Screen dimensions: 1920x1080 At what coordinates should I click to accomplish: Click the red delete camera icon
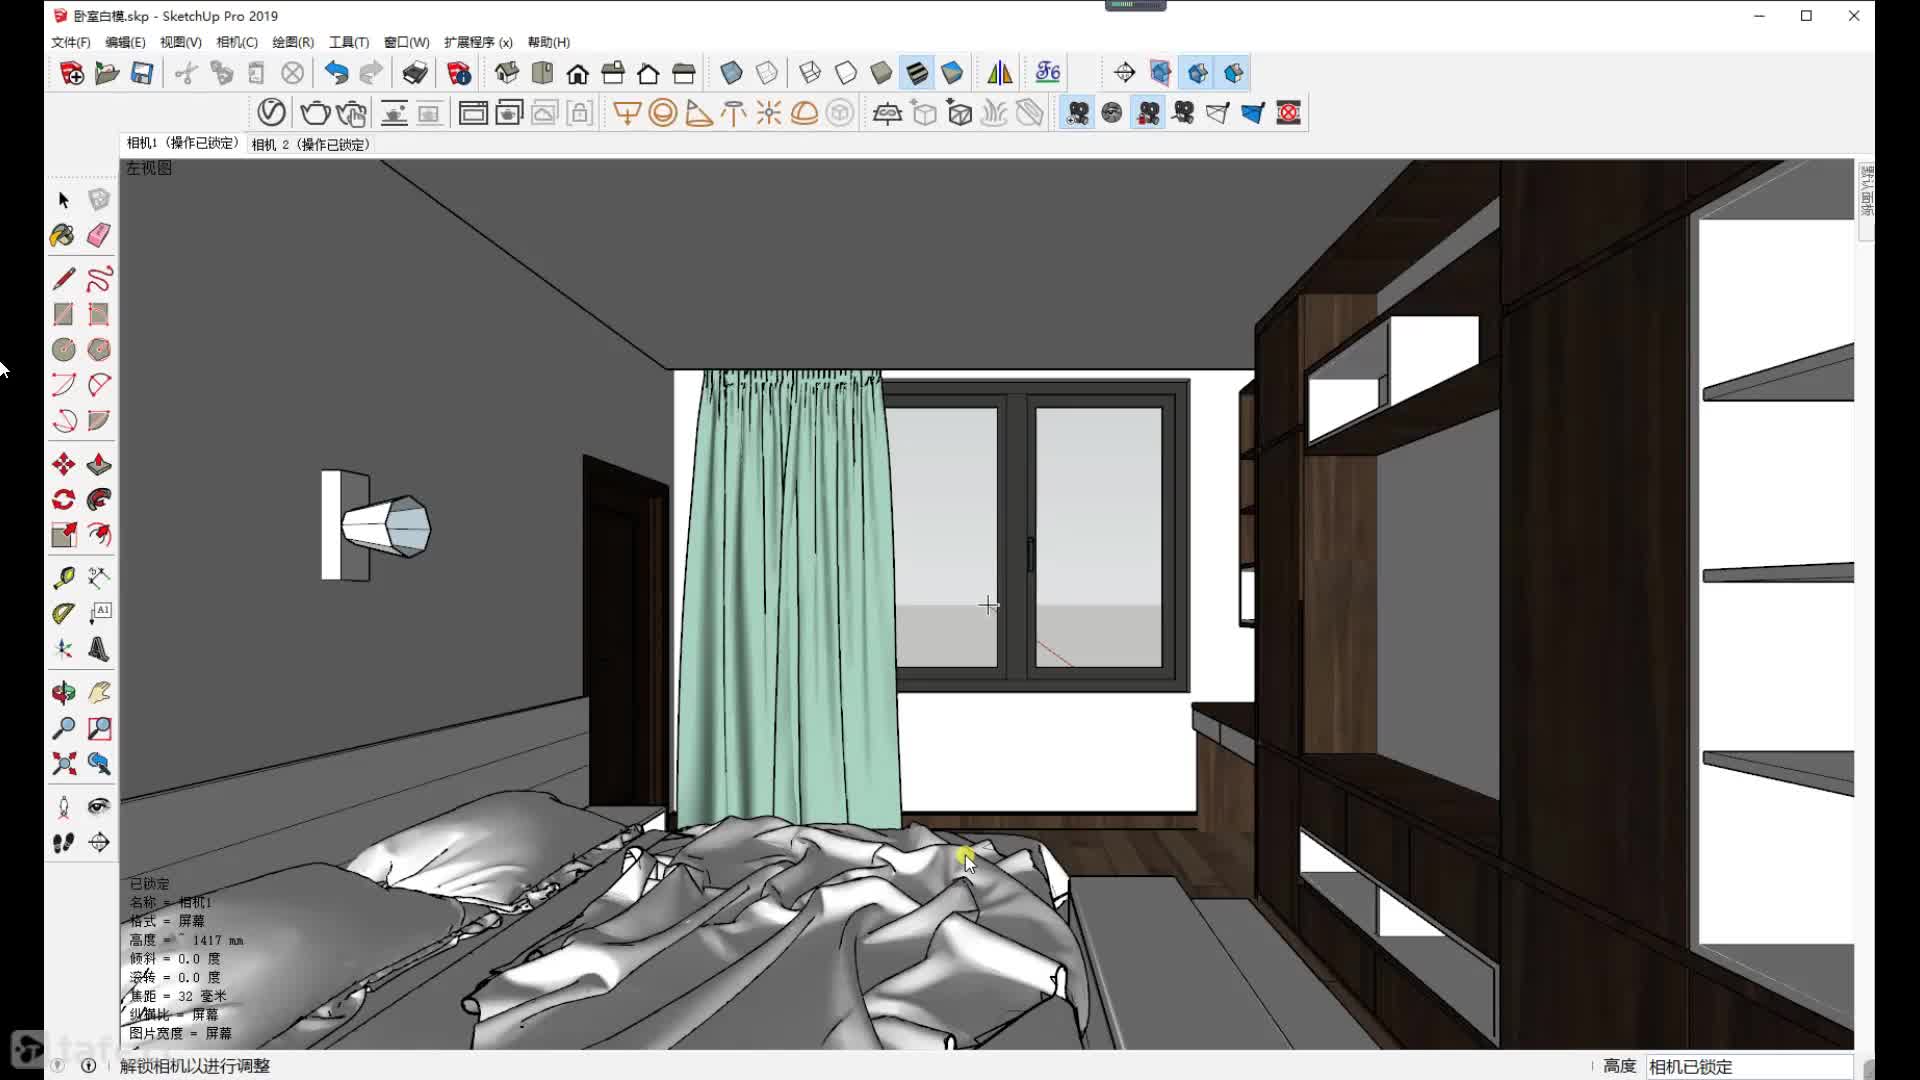[1289, 113]
